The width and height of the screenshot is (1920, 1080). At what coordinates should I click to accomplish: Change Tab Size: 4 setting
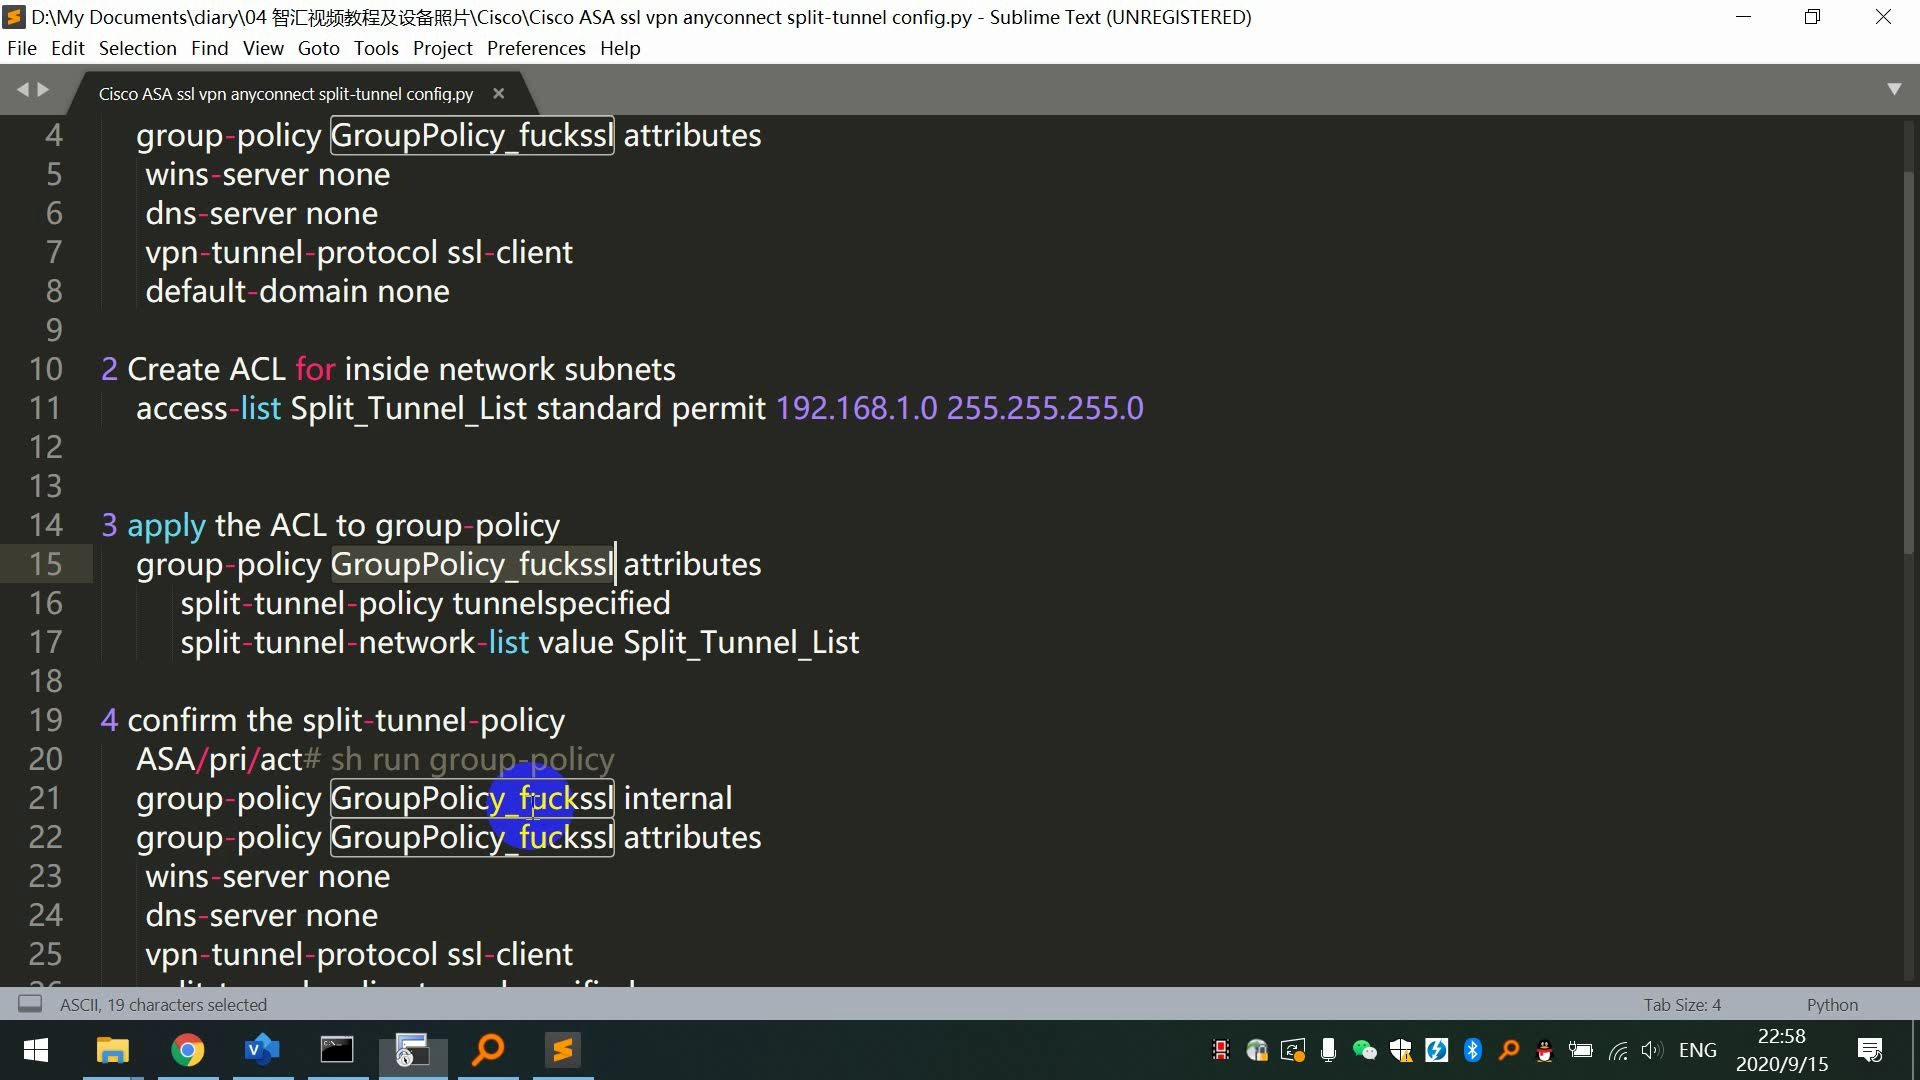[x=1682, y=1005]
